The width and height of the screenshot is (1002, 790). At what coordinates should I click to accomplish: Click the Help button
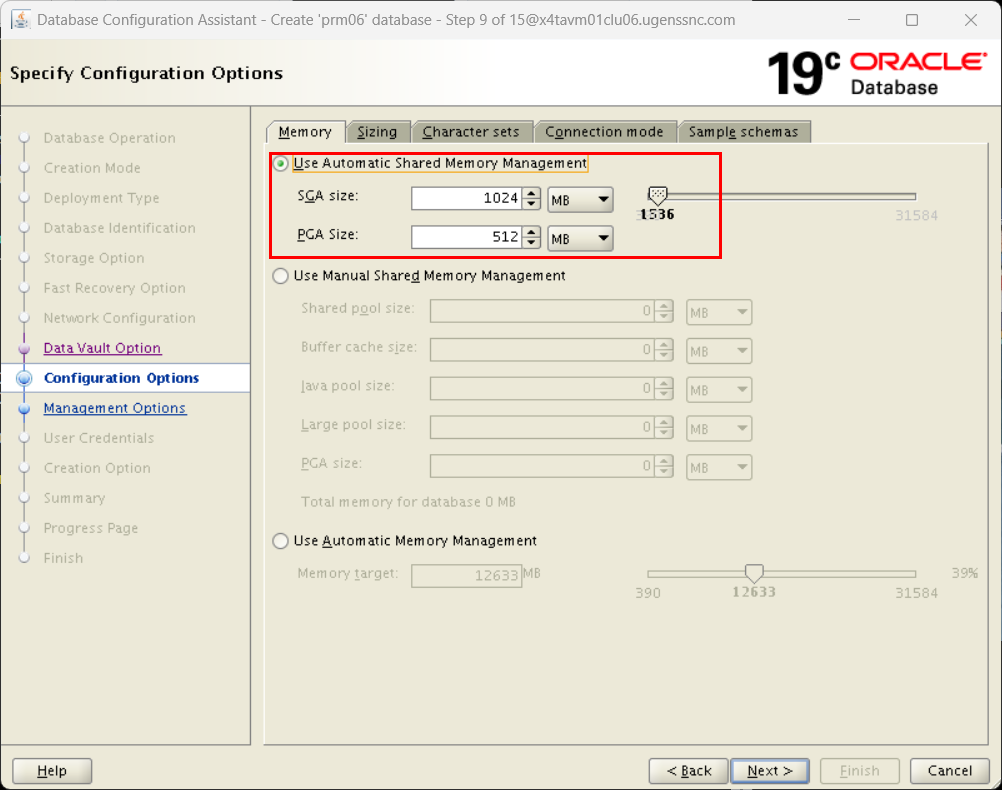(x=52, y=771)
